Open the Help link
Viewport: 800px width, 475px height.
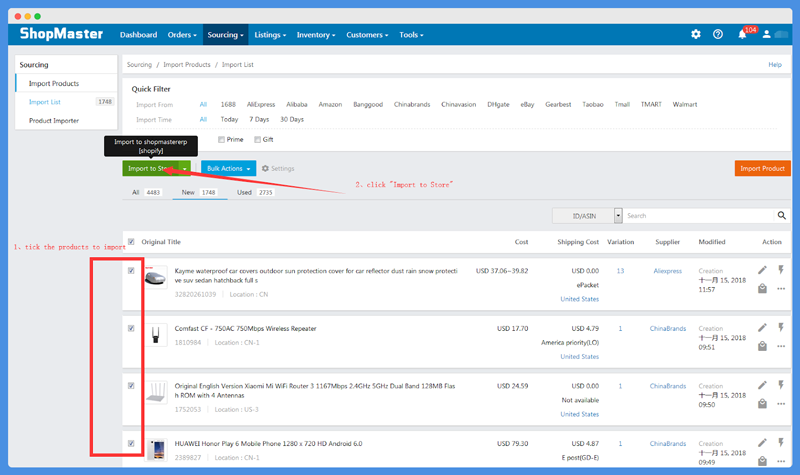[x=774, y=65]
